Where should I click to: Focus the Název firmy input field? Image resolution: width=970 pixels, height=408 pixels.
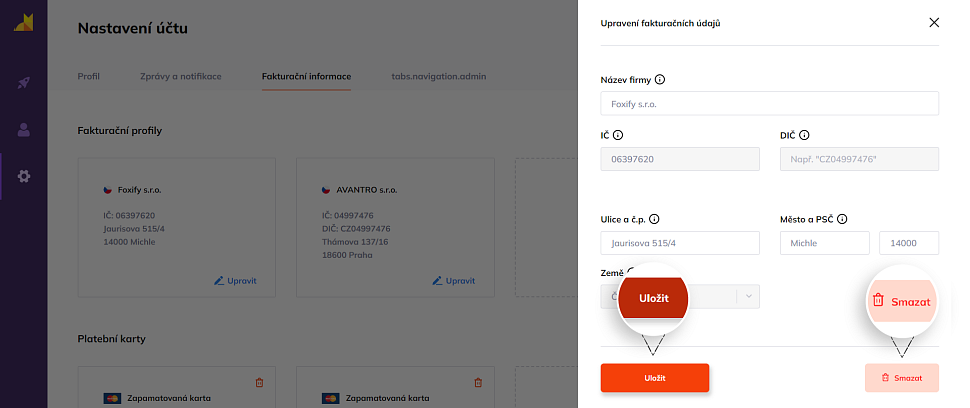point(768,104)
